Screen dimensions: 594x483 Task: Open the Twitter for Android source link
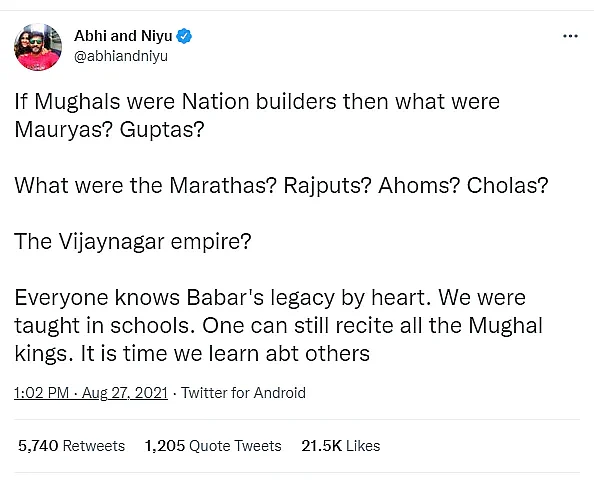pos(243,393)
